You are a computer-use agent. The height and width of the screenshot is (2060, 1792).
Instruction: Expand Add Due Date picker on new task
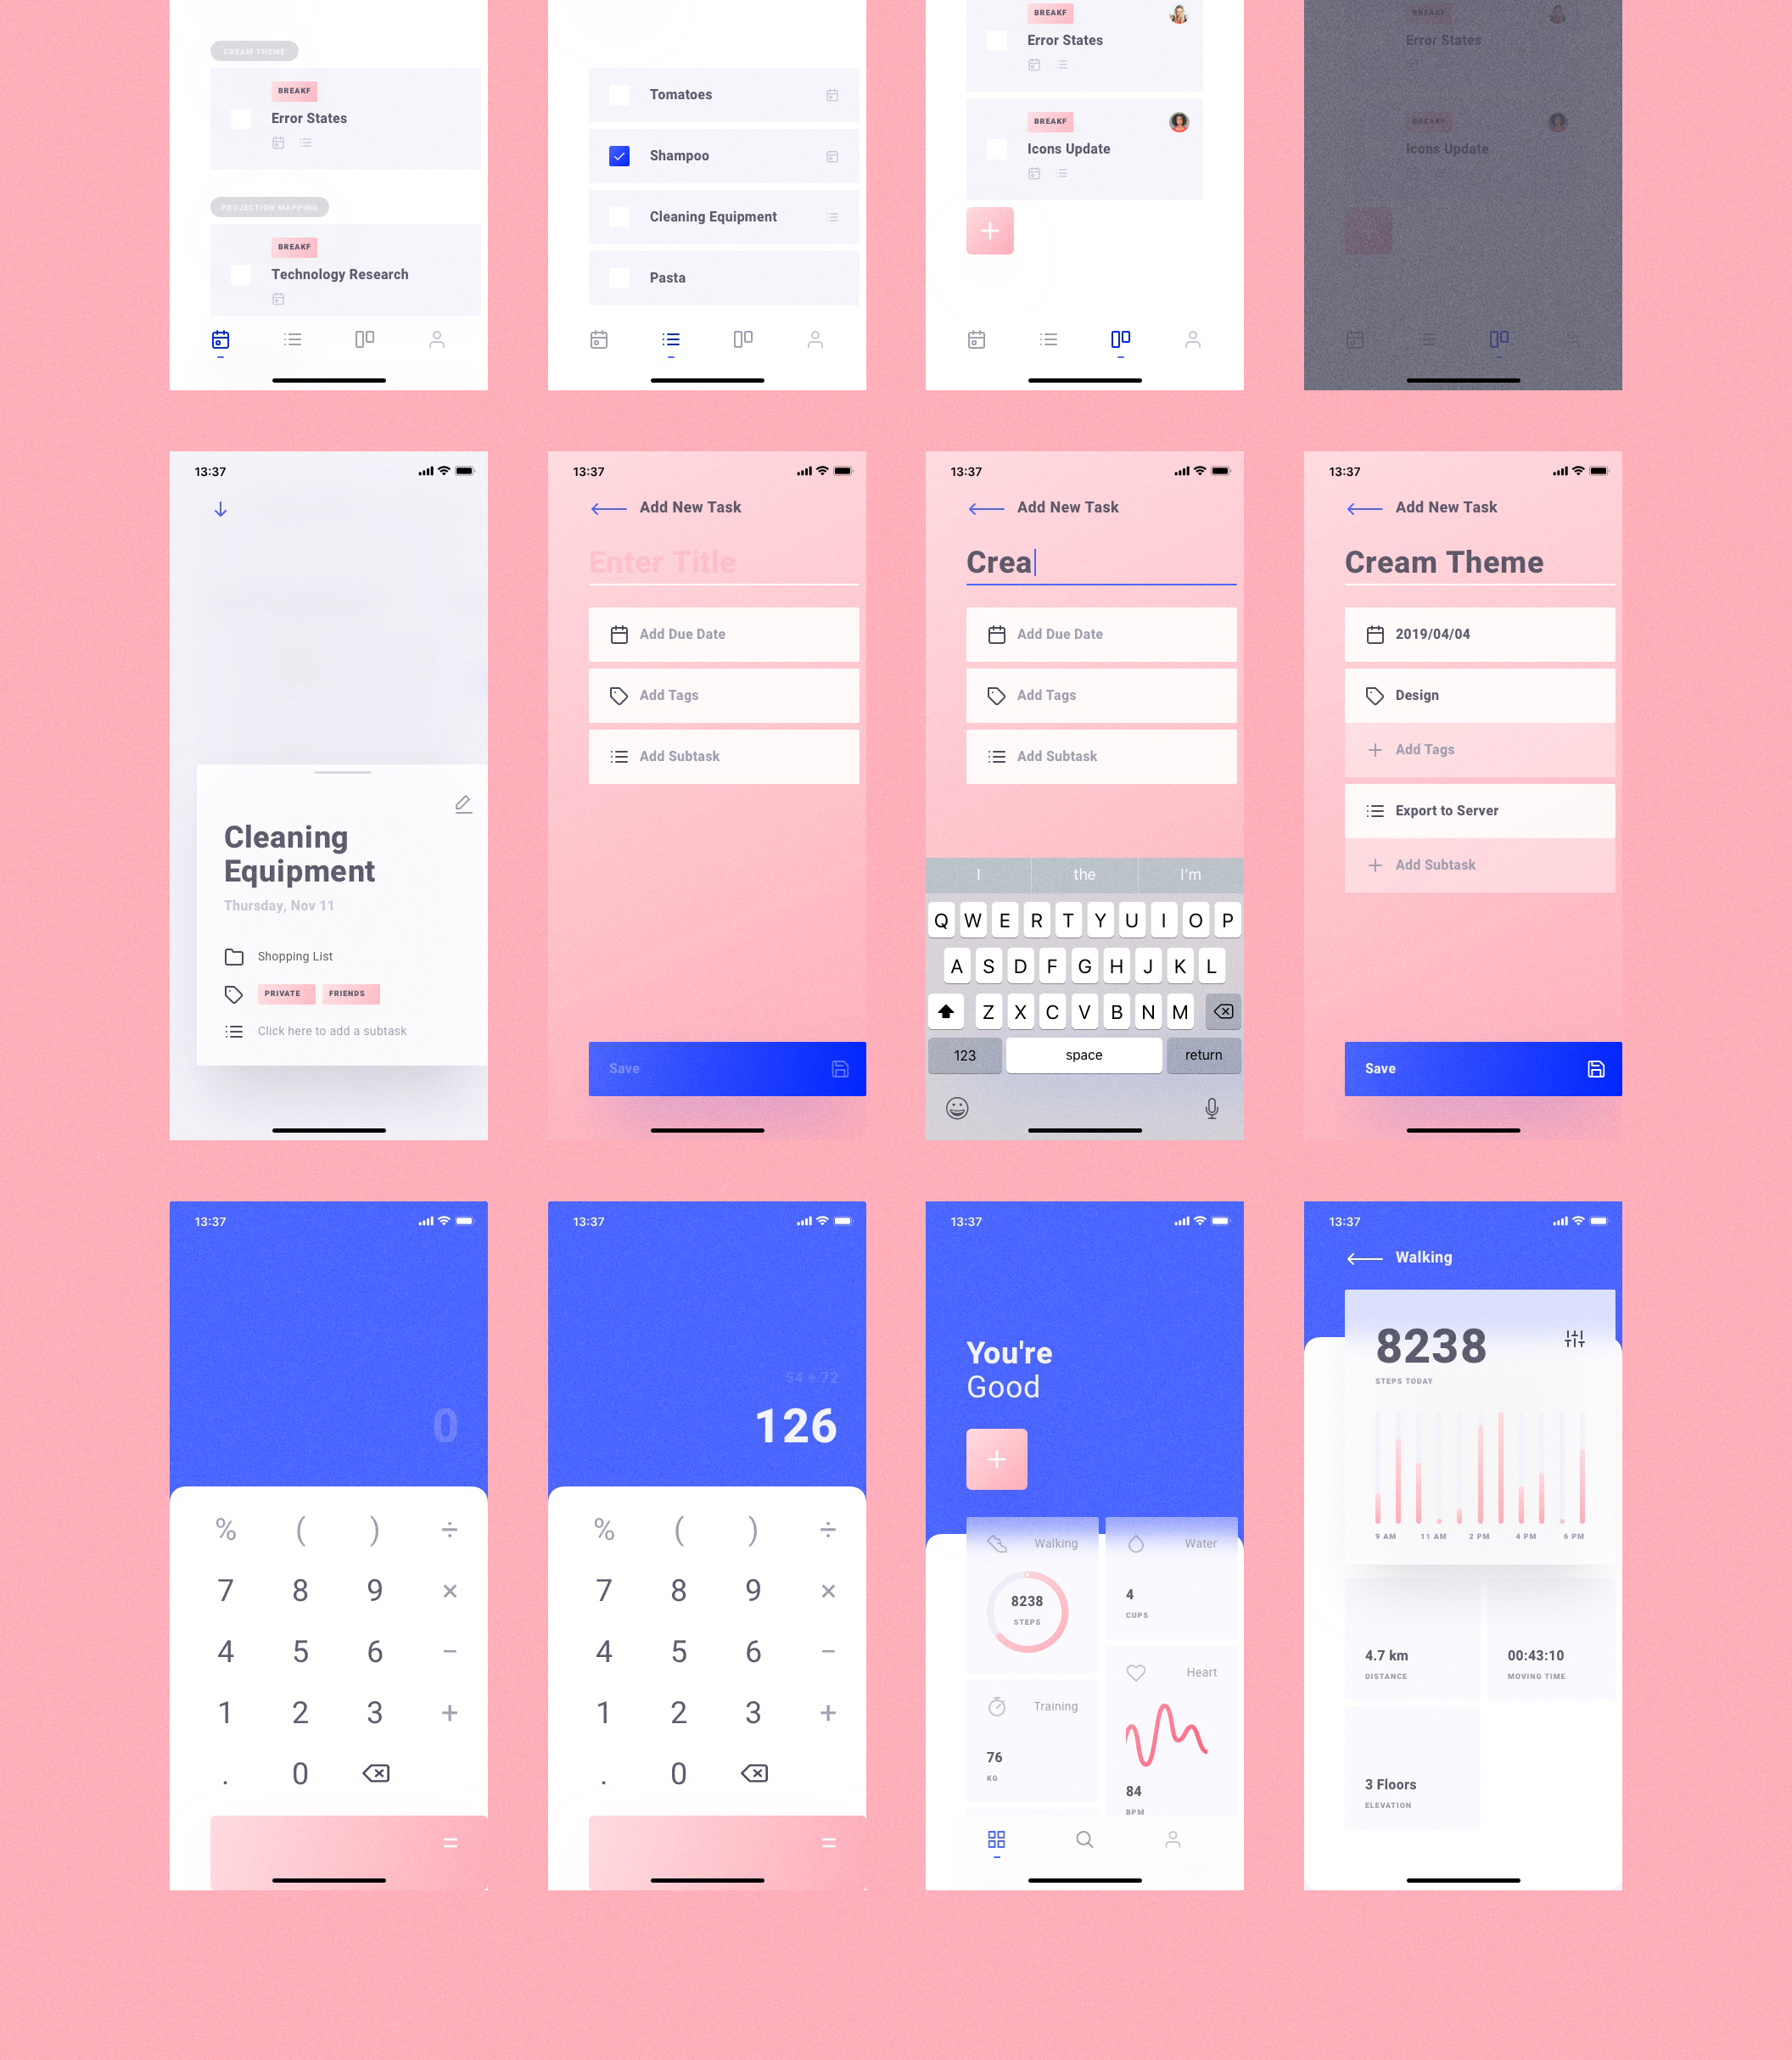pos(724,632)
